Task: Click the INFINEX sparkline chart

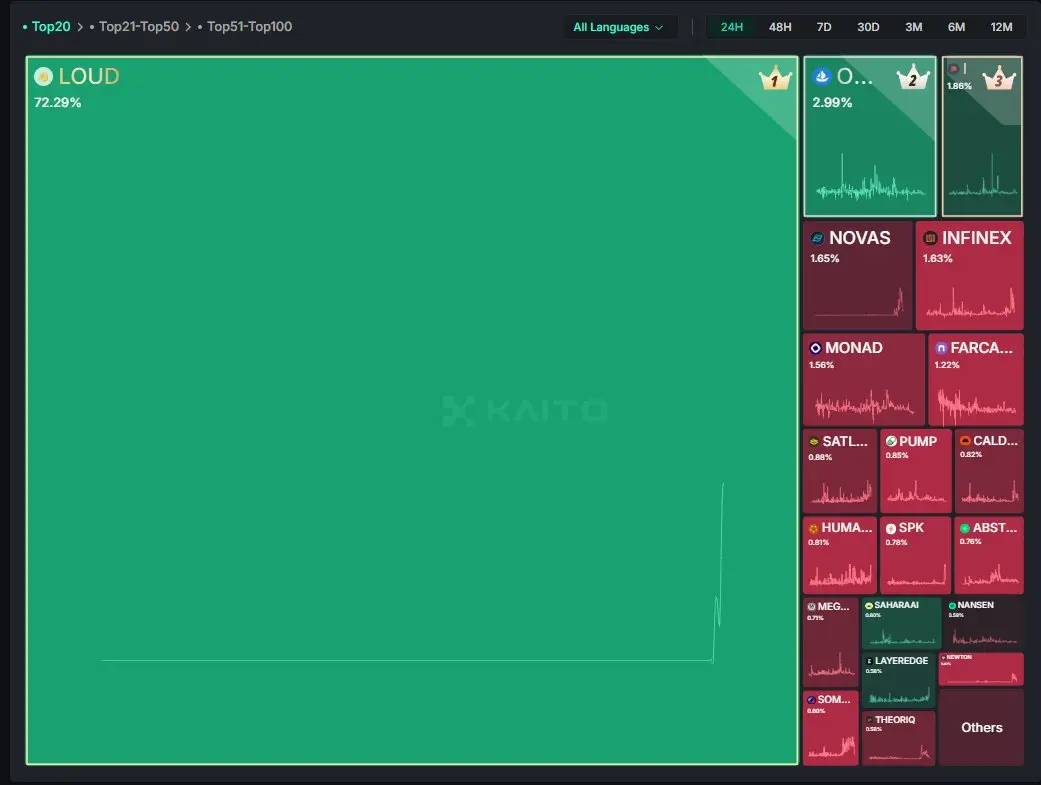Action: click(971, 302)
